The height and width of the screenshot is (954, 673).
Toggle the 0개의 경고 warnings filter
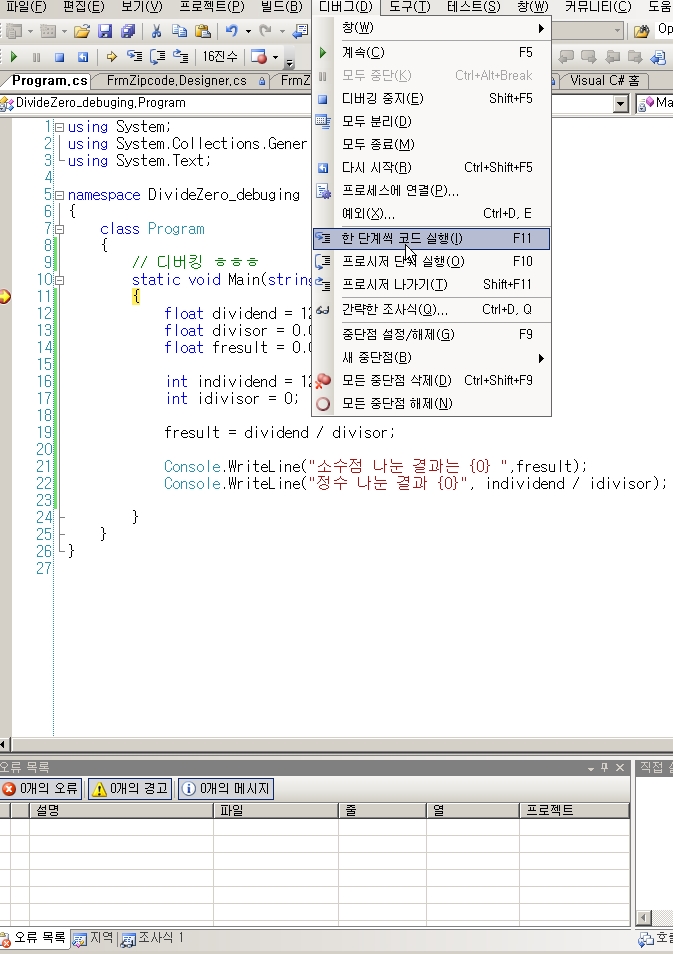[130, 789]
